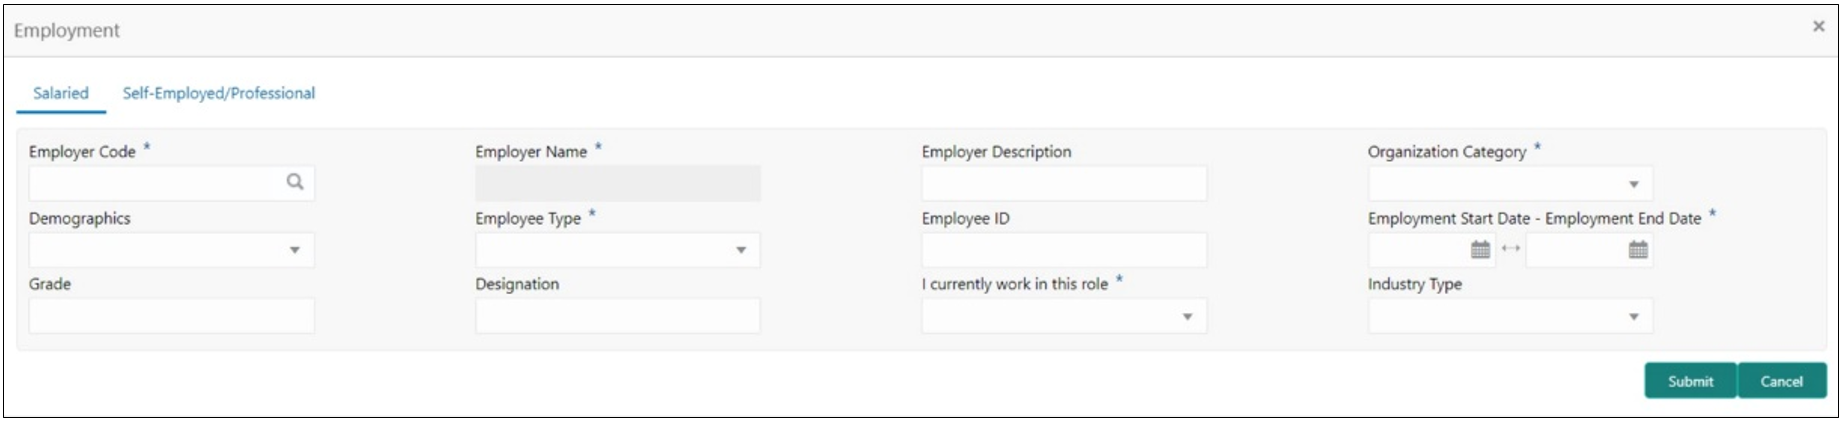Open the Employment End Date calendar icon
This screenshot has width=1846, height=425.
tap(1637, 250)
